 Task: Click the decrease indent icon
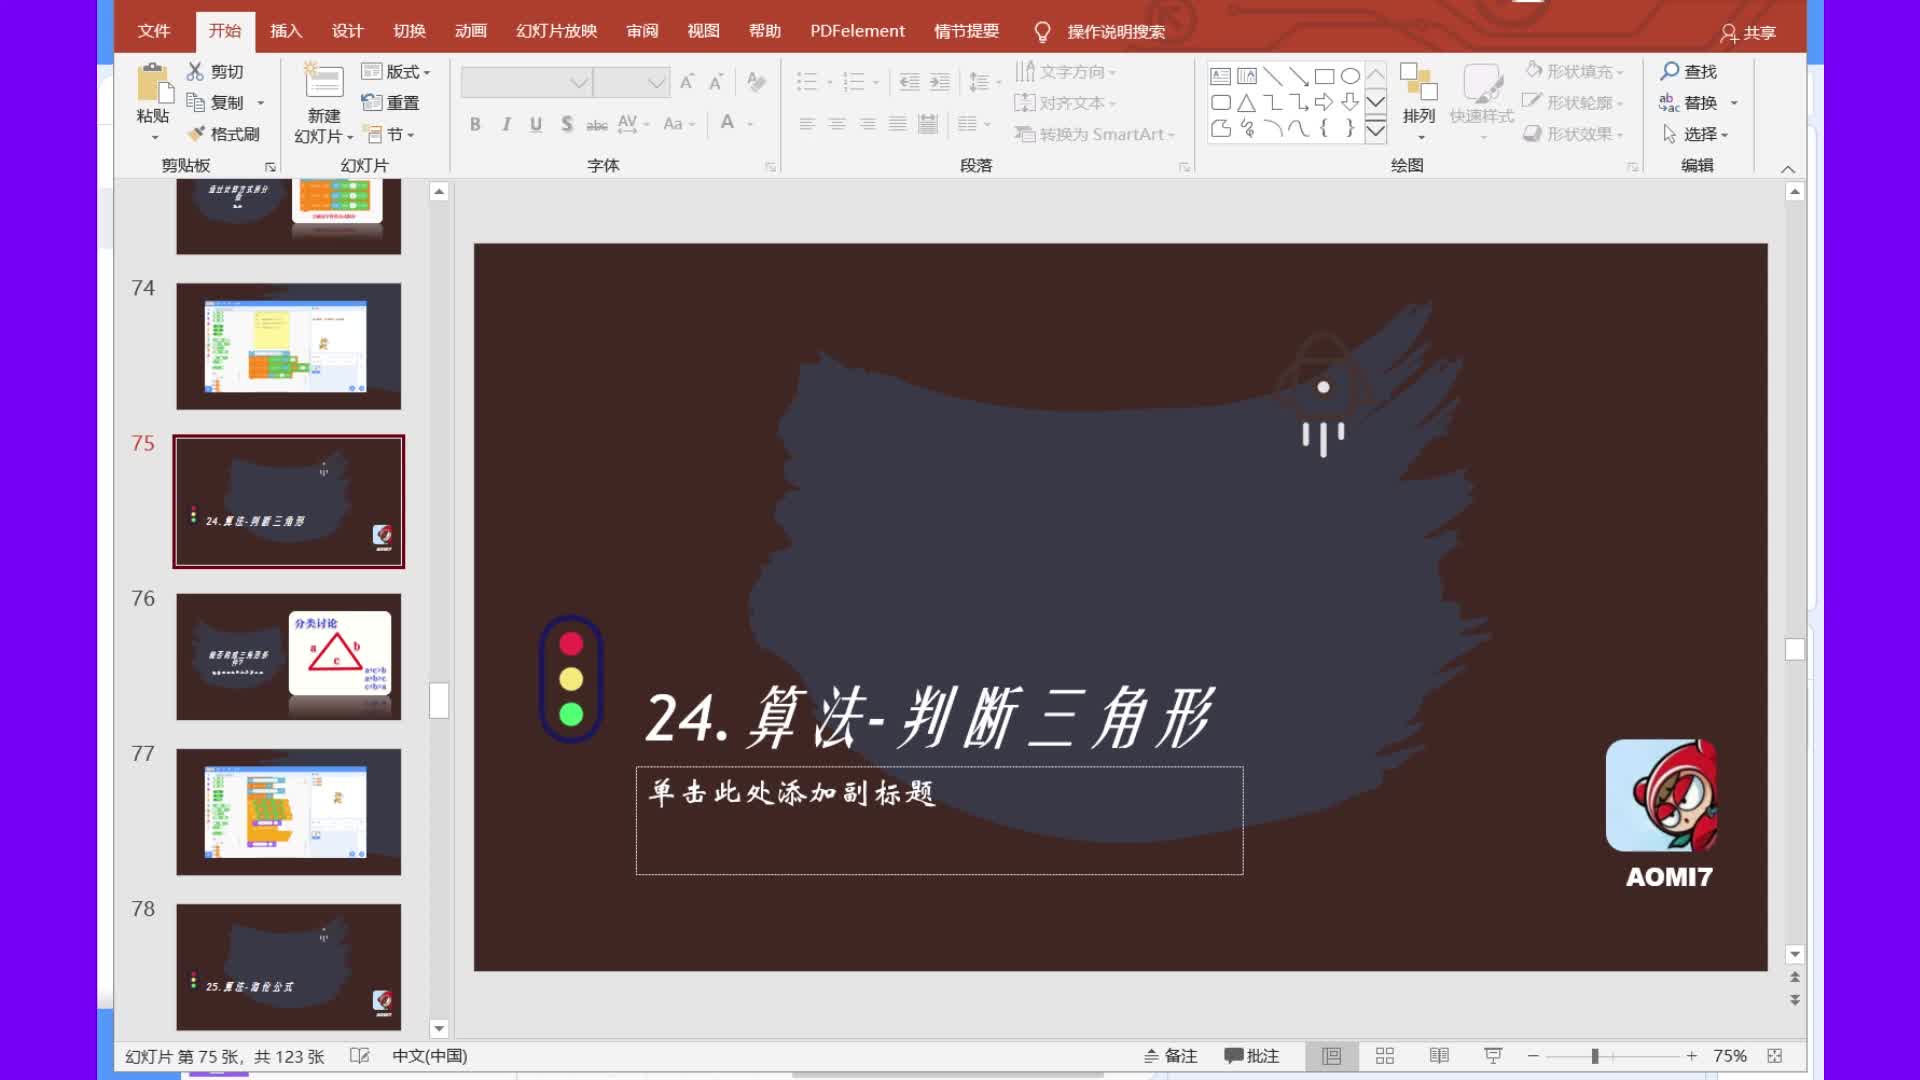pyautogui.click(x=909, y=82)
